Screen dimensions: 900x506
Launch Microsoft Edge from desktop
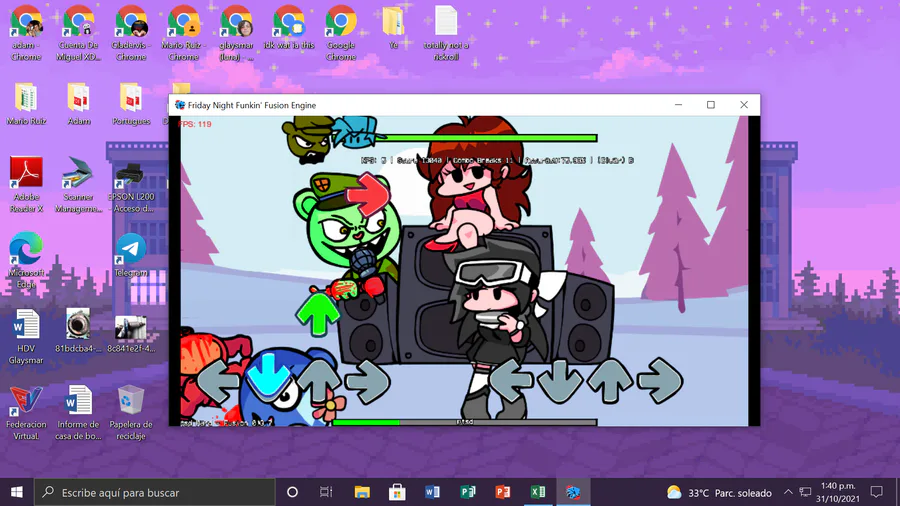click(26, 260)
